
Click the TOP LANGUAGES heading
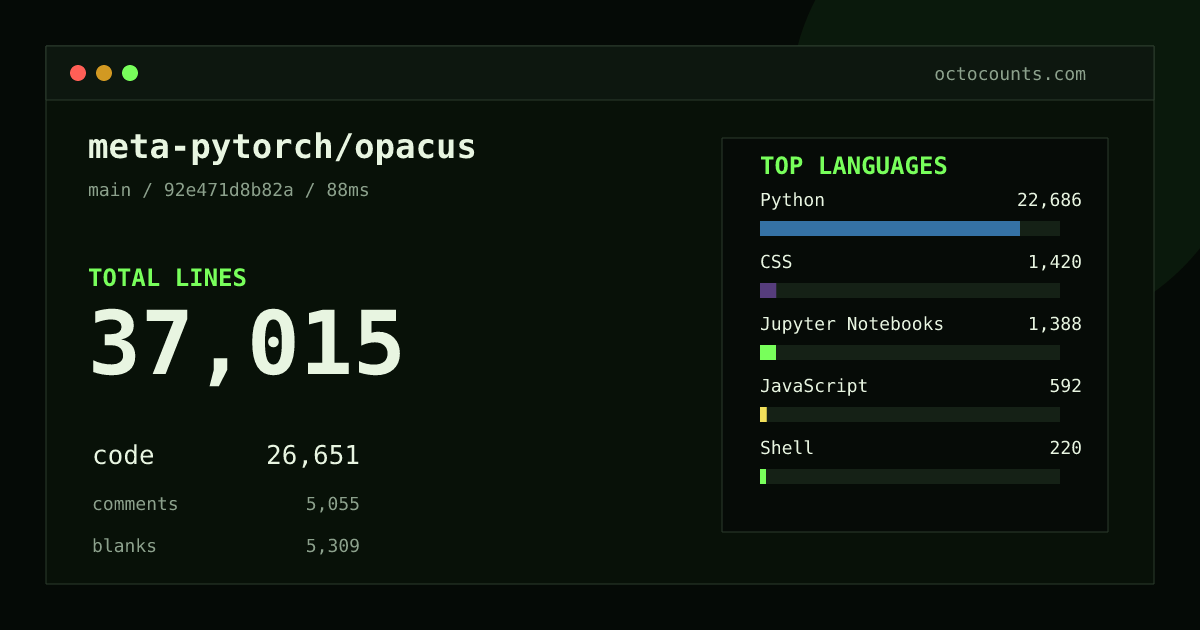(x=854, y=166)
